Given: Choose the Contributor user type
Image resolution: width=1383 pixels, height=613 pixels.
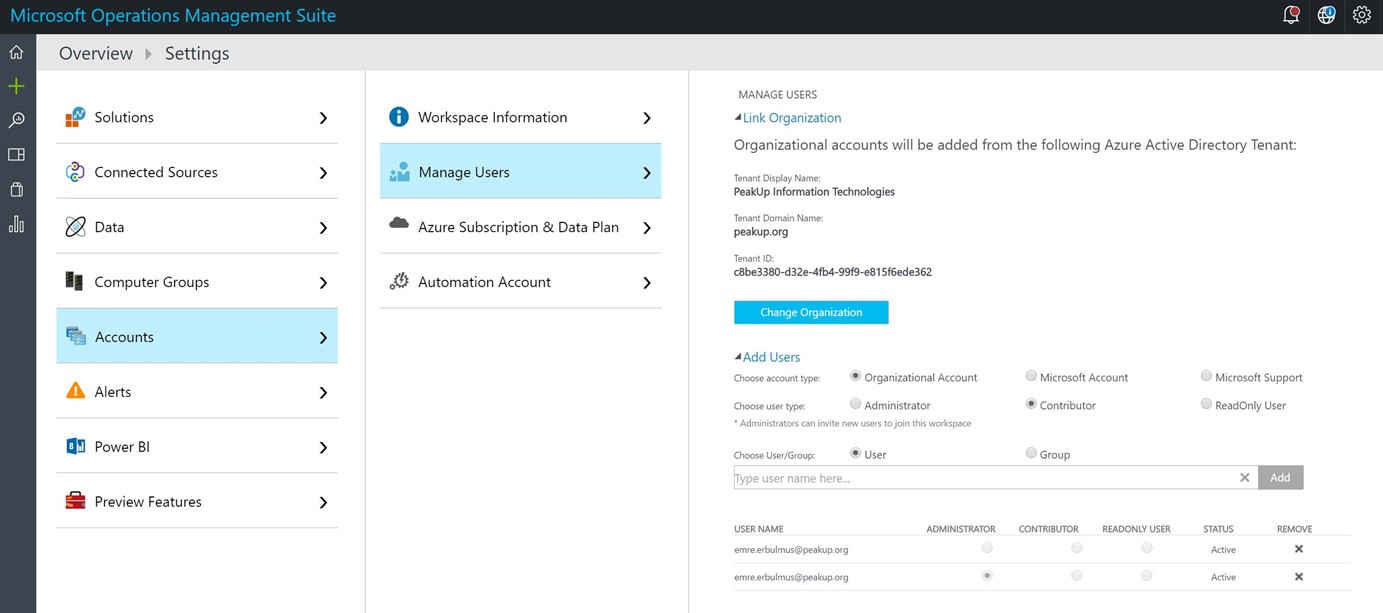Looking at the screenshot, I should point(1031,404).
